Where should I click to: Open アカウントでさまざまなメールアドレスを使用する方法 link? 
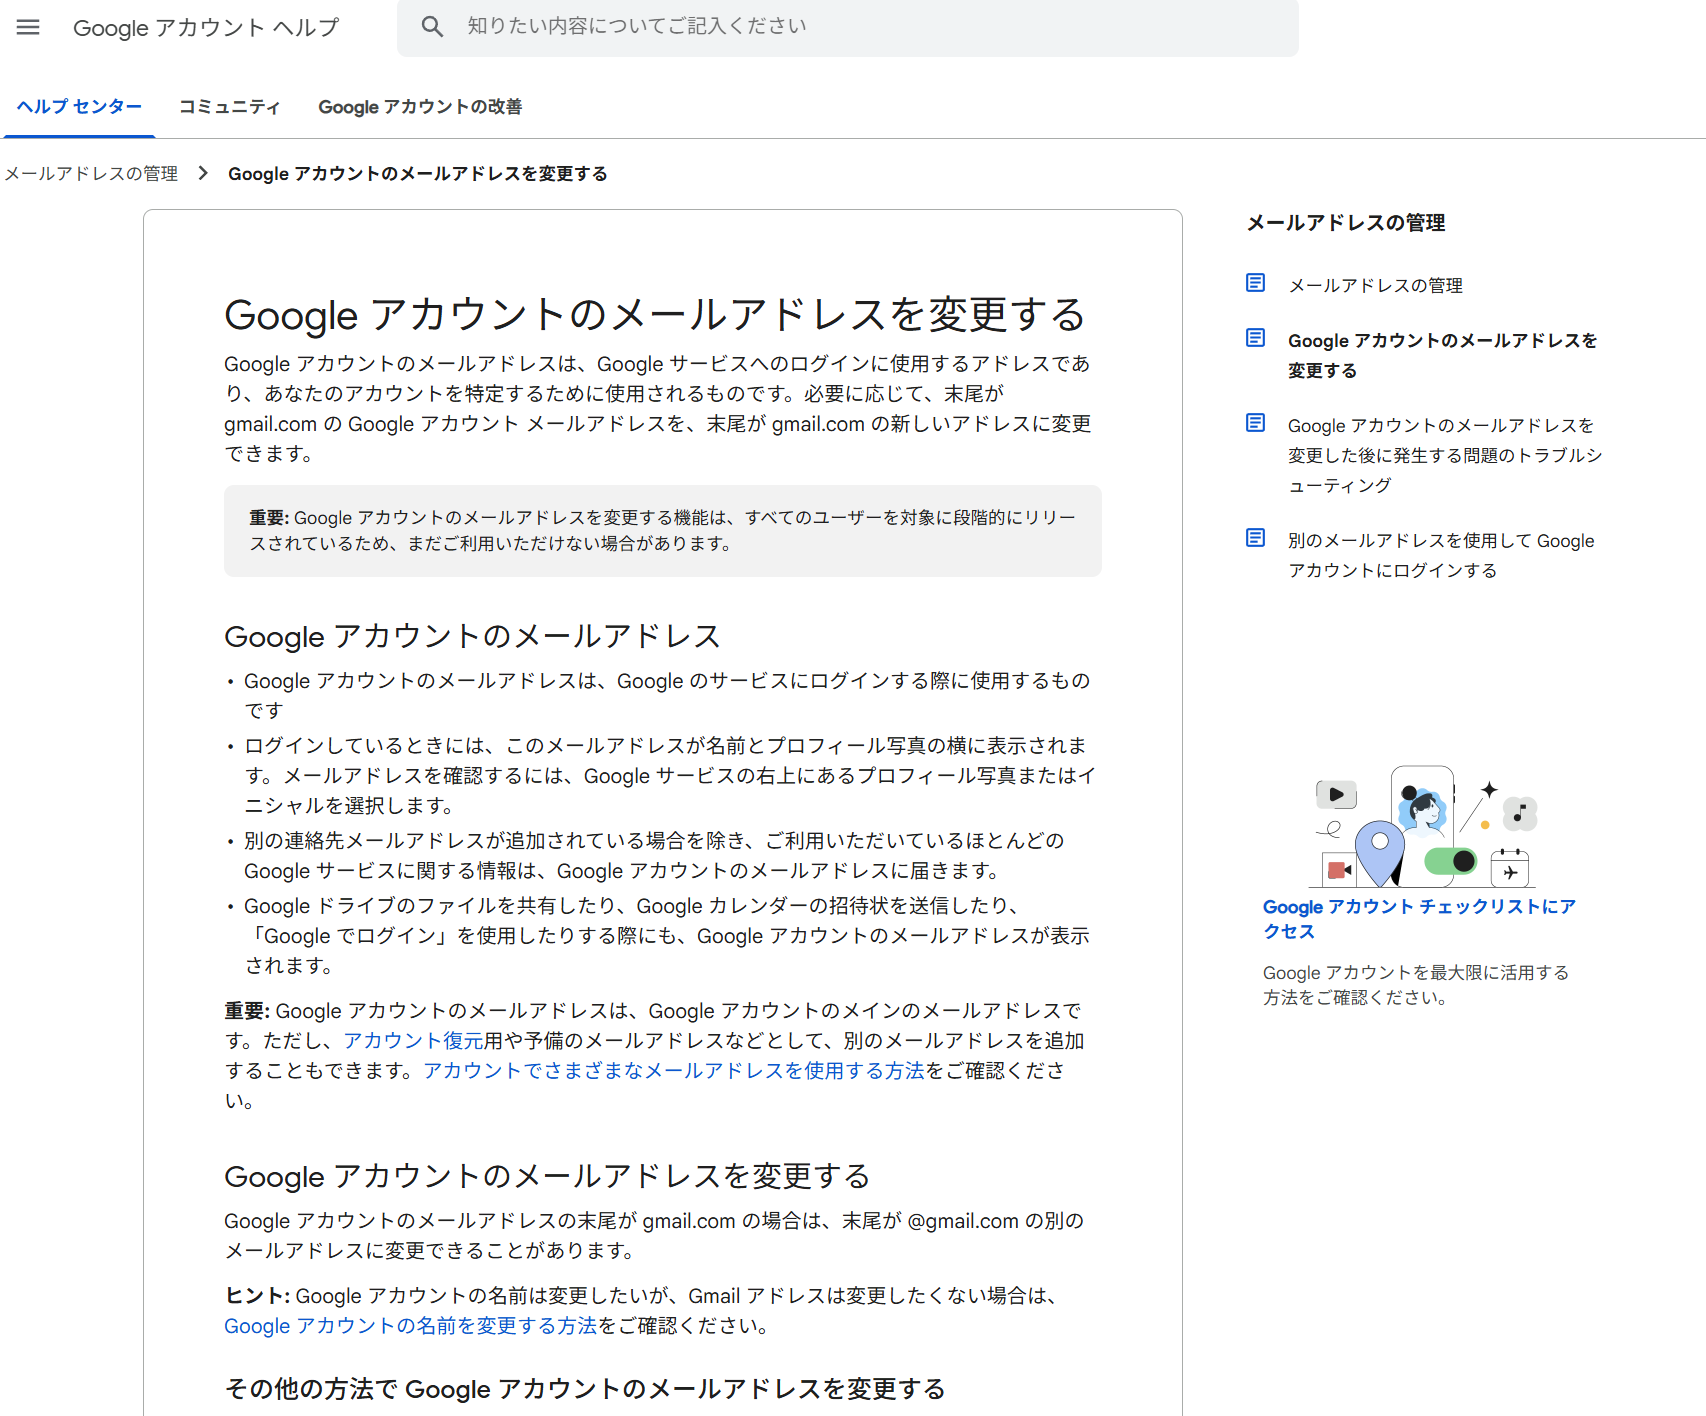(671, 1070)
